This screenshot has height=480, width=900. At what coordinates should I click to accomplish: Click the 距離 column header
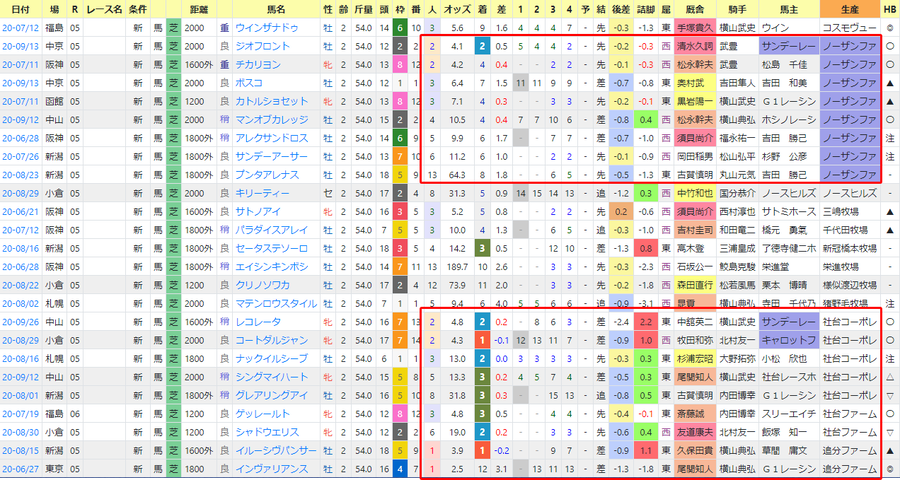coord(199,9)
